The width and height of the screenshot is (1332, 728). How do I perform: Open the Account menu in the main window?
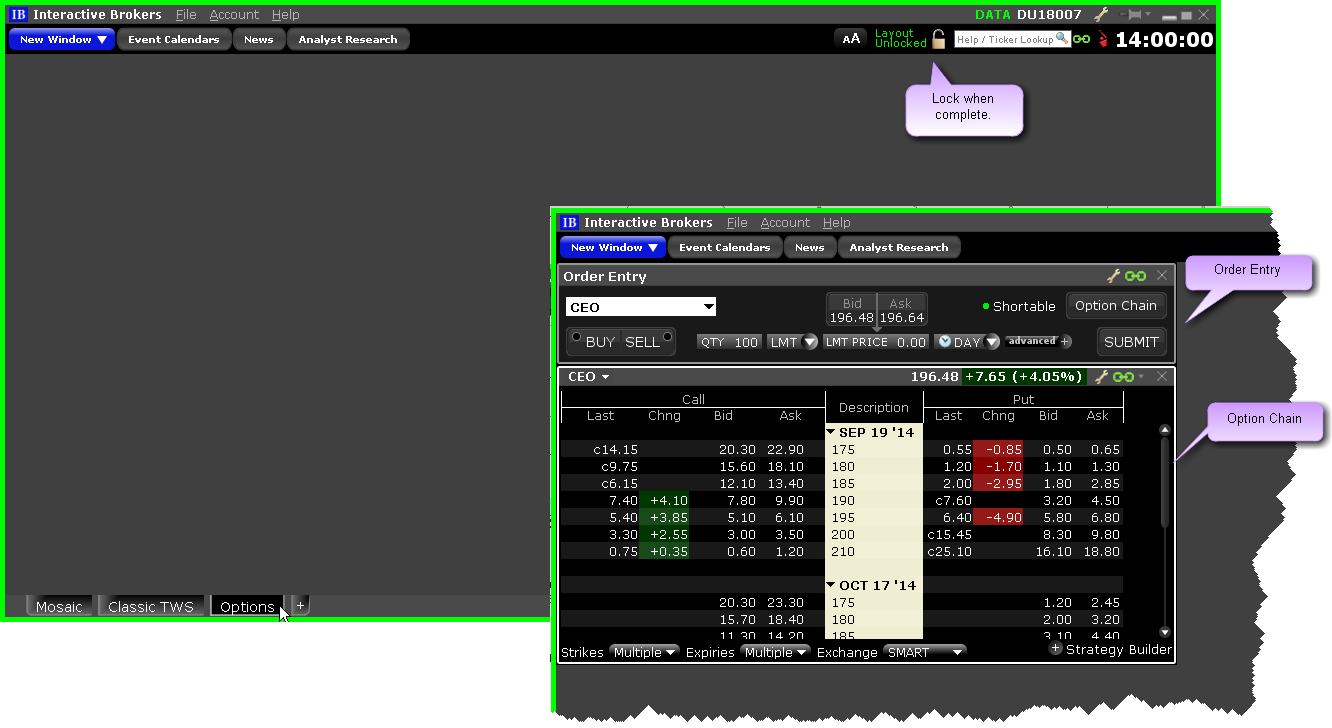pos(234,15)
